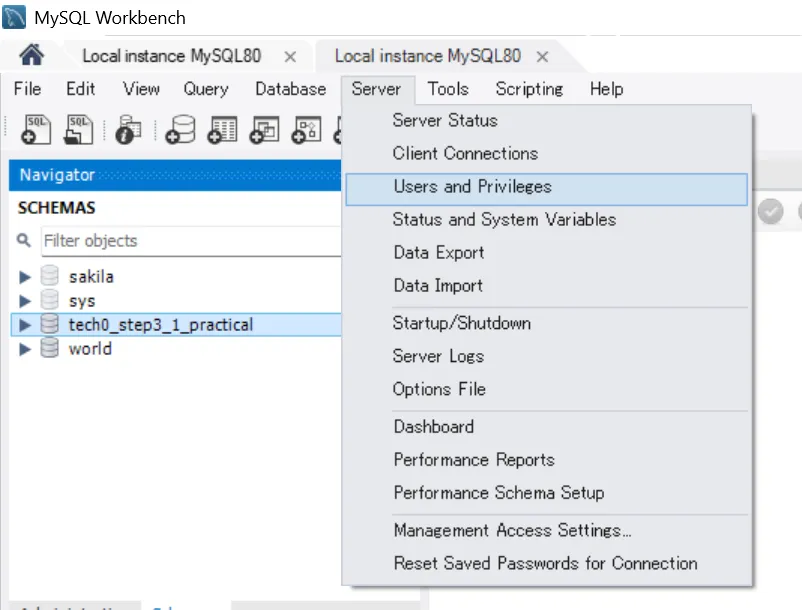Create a new table icon

coord(222,129)
